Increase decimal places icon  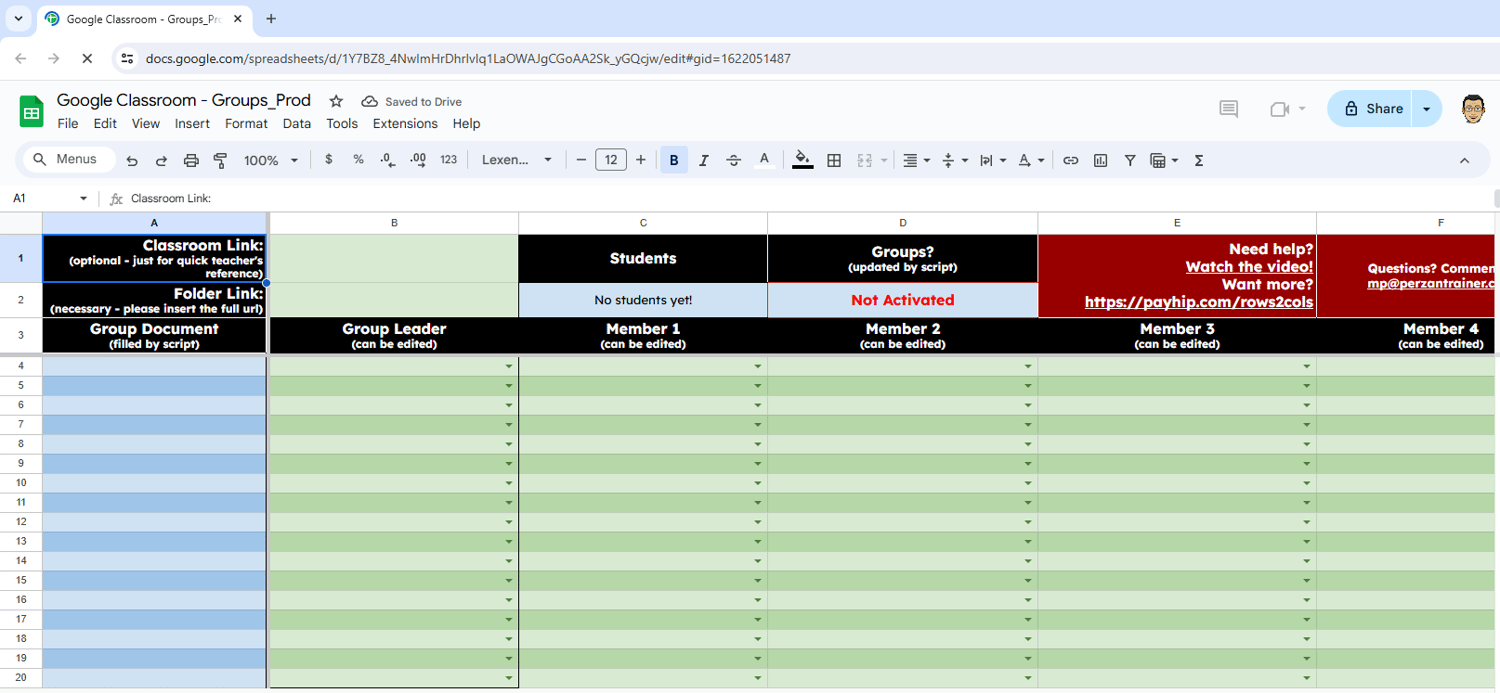click(418, 160)
